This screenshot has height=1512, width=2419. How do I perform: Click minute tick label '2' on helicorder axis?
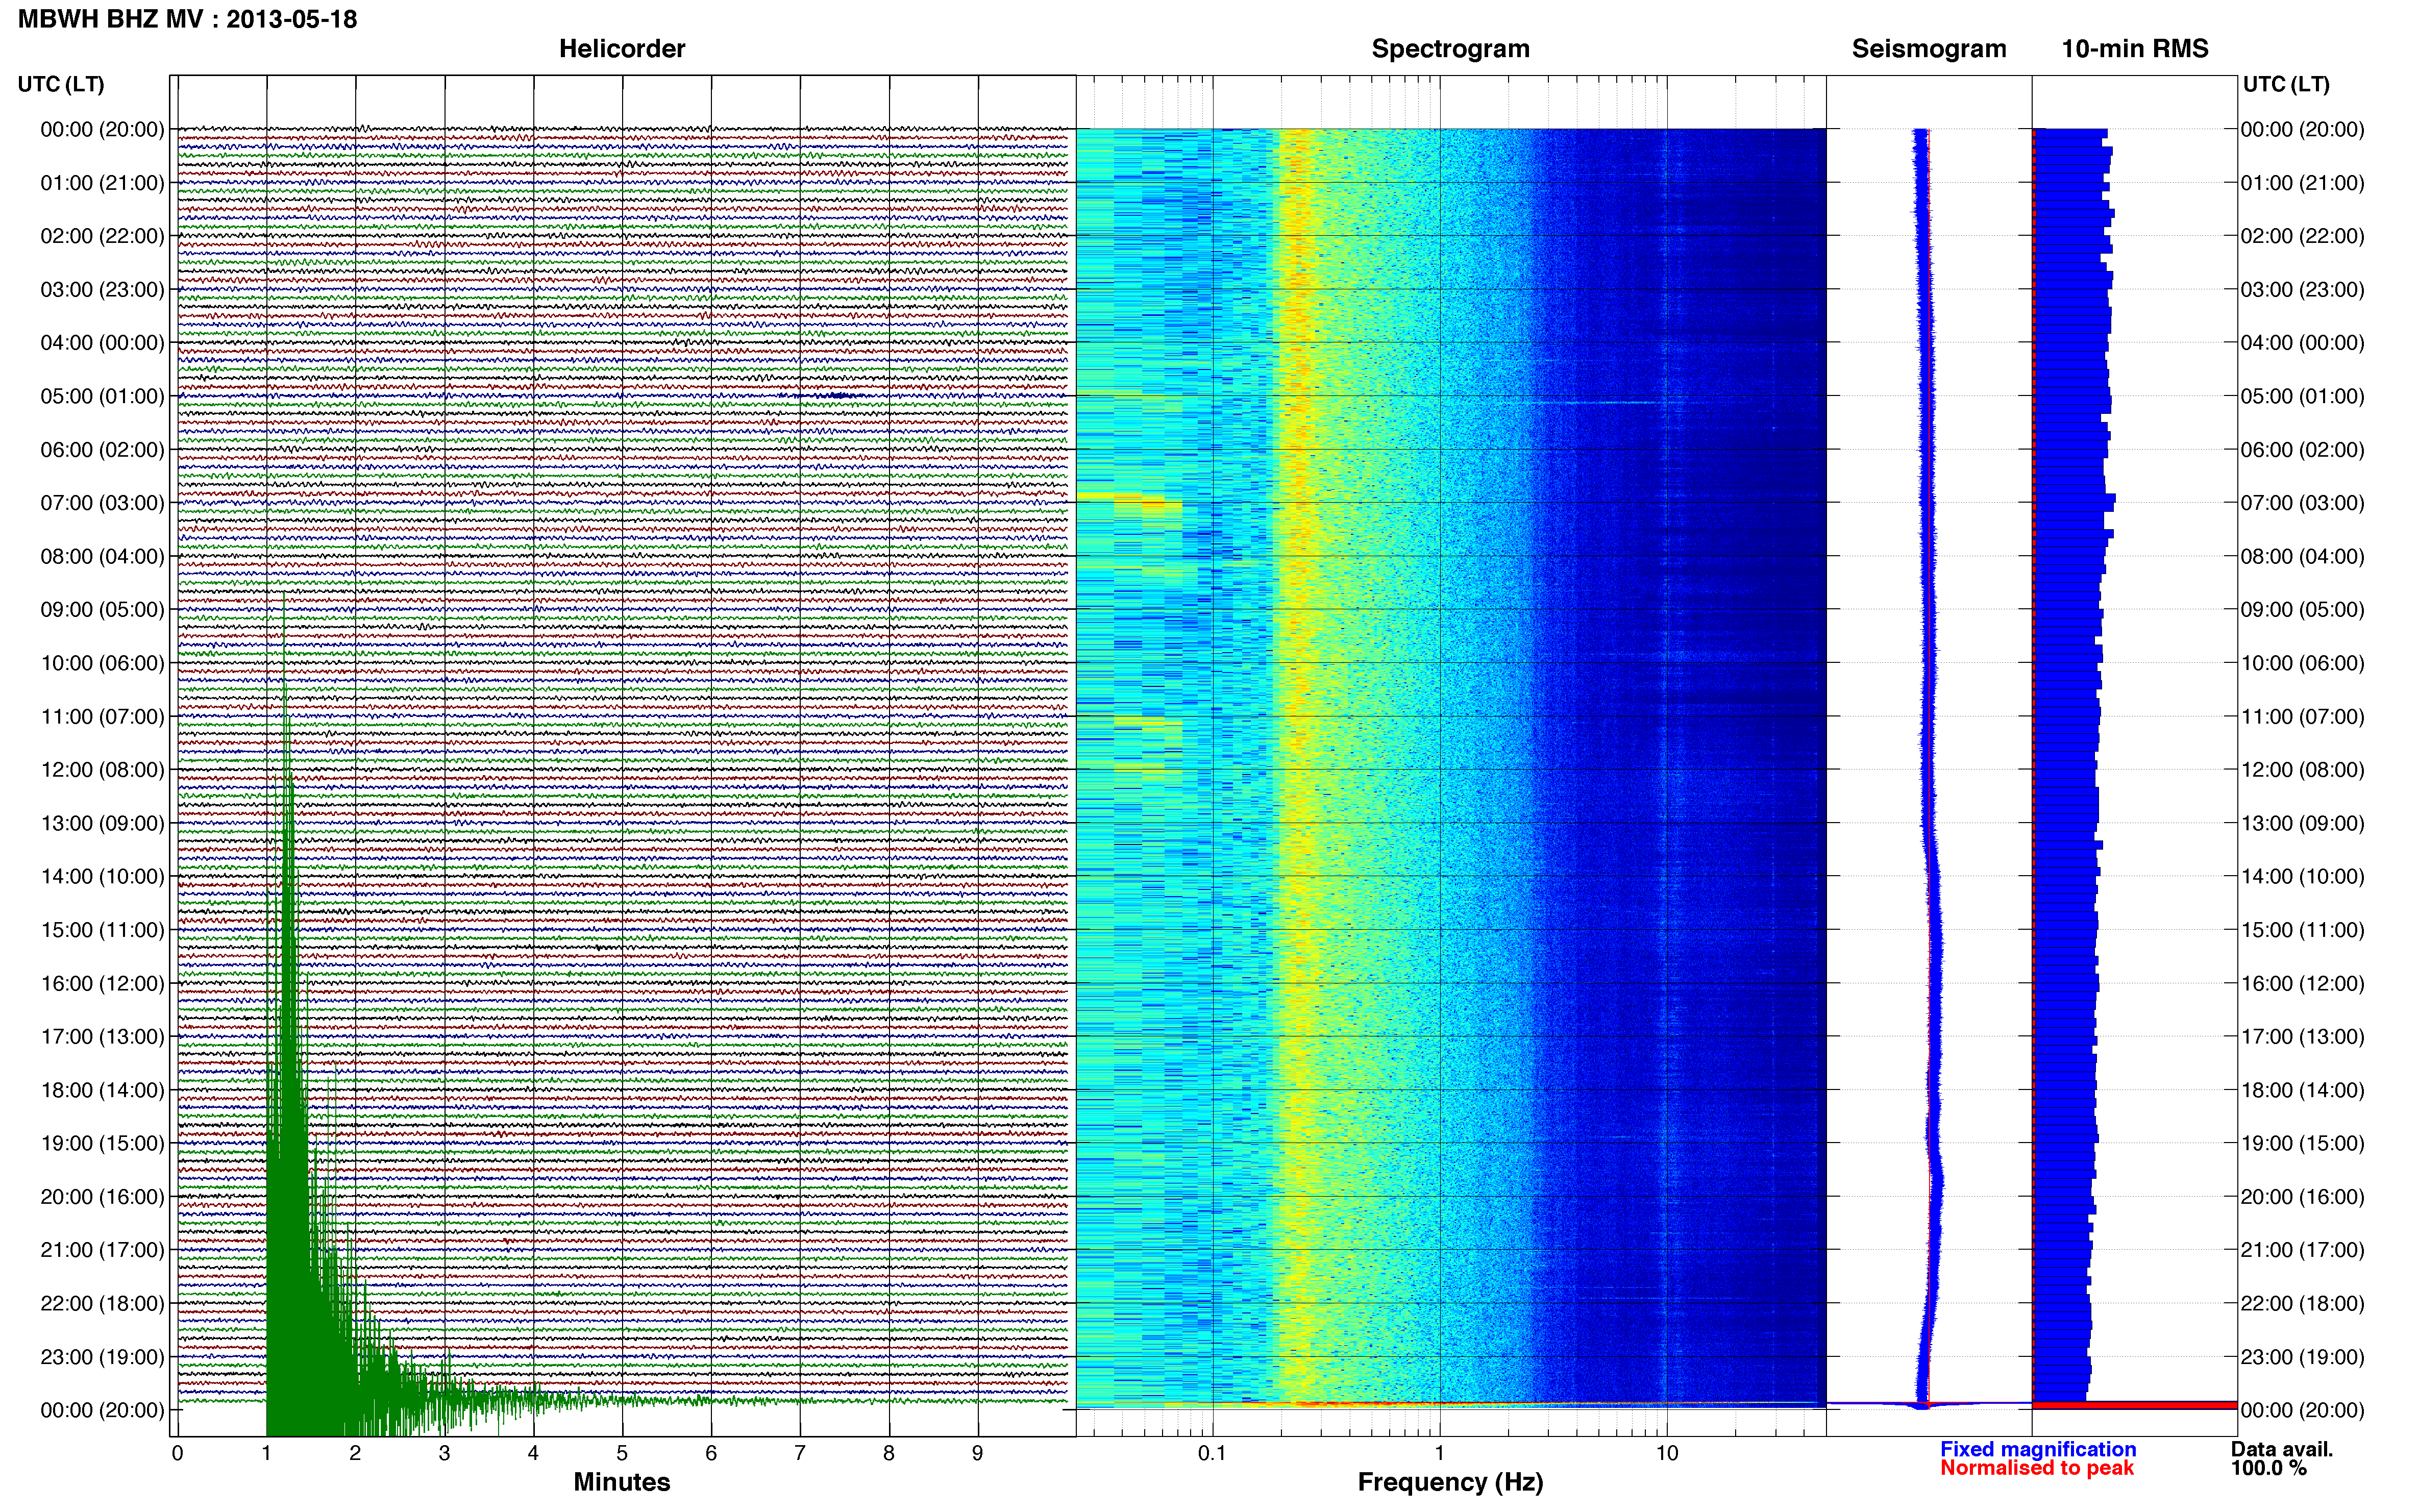tap(355, 1454)
